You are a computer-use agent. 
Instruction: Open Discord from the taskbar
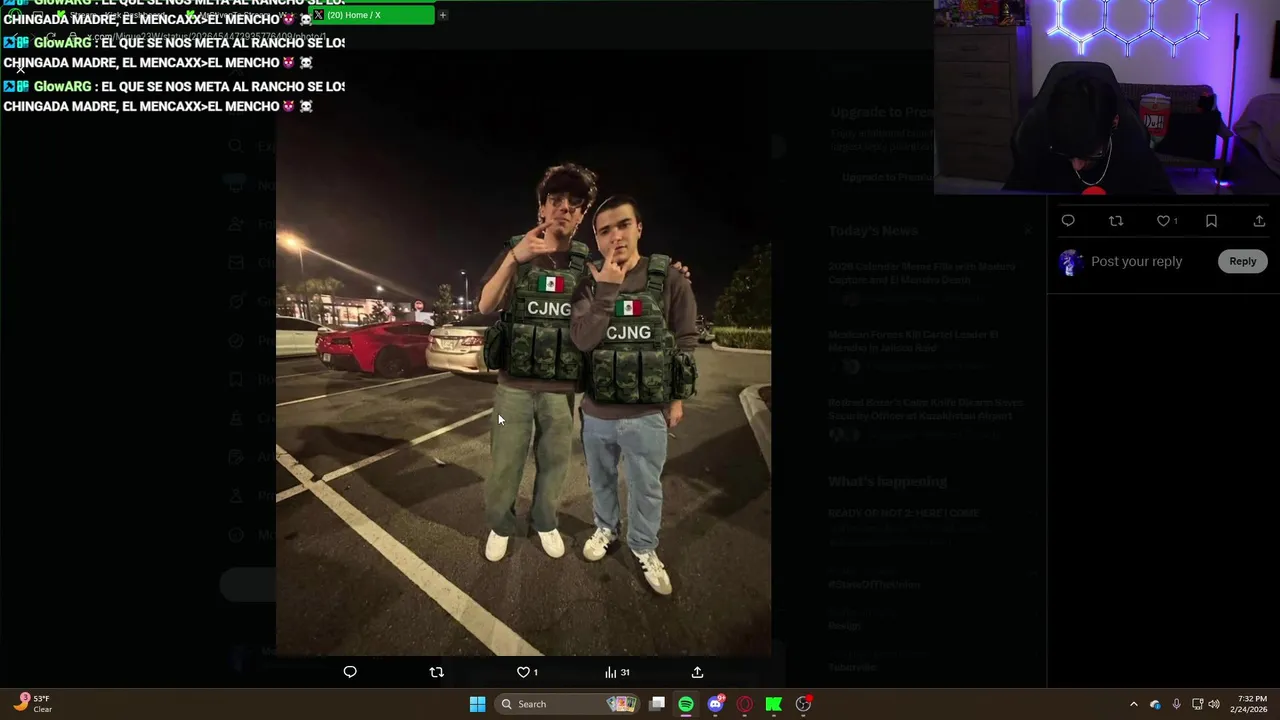pos(715,704)
